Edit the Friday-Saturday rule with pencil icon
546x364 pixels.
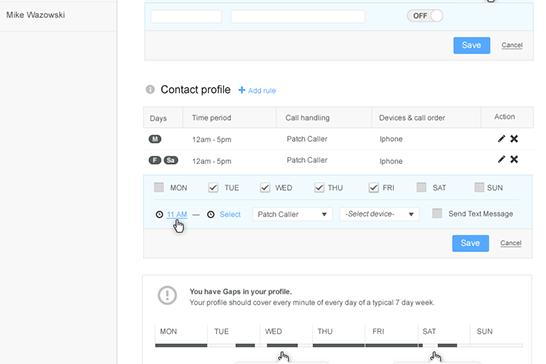(x=501, y=159)
